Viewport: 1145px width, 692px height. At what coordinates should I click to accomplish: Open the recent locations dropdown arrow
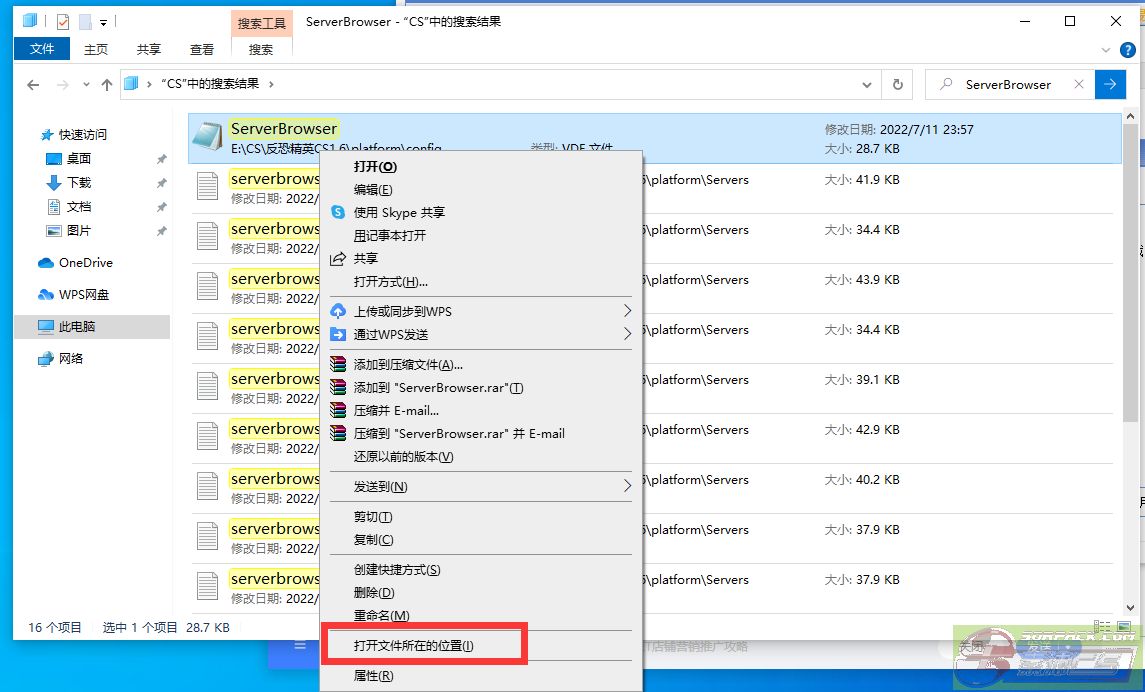pos(86,85)
